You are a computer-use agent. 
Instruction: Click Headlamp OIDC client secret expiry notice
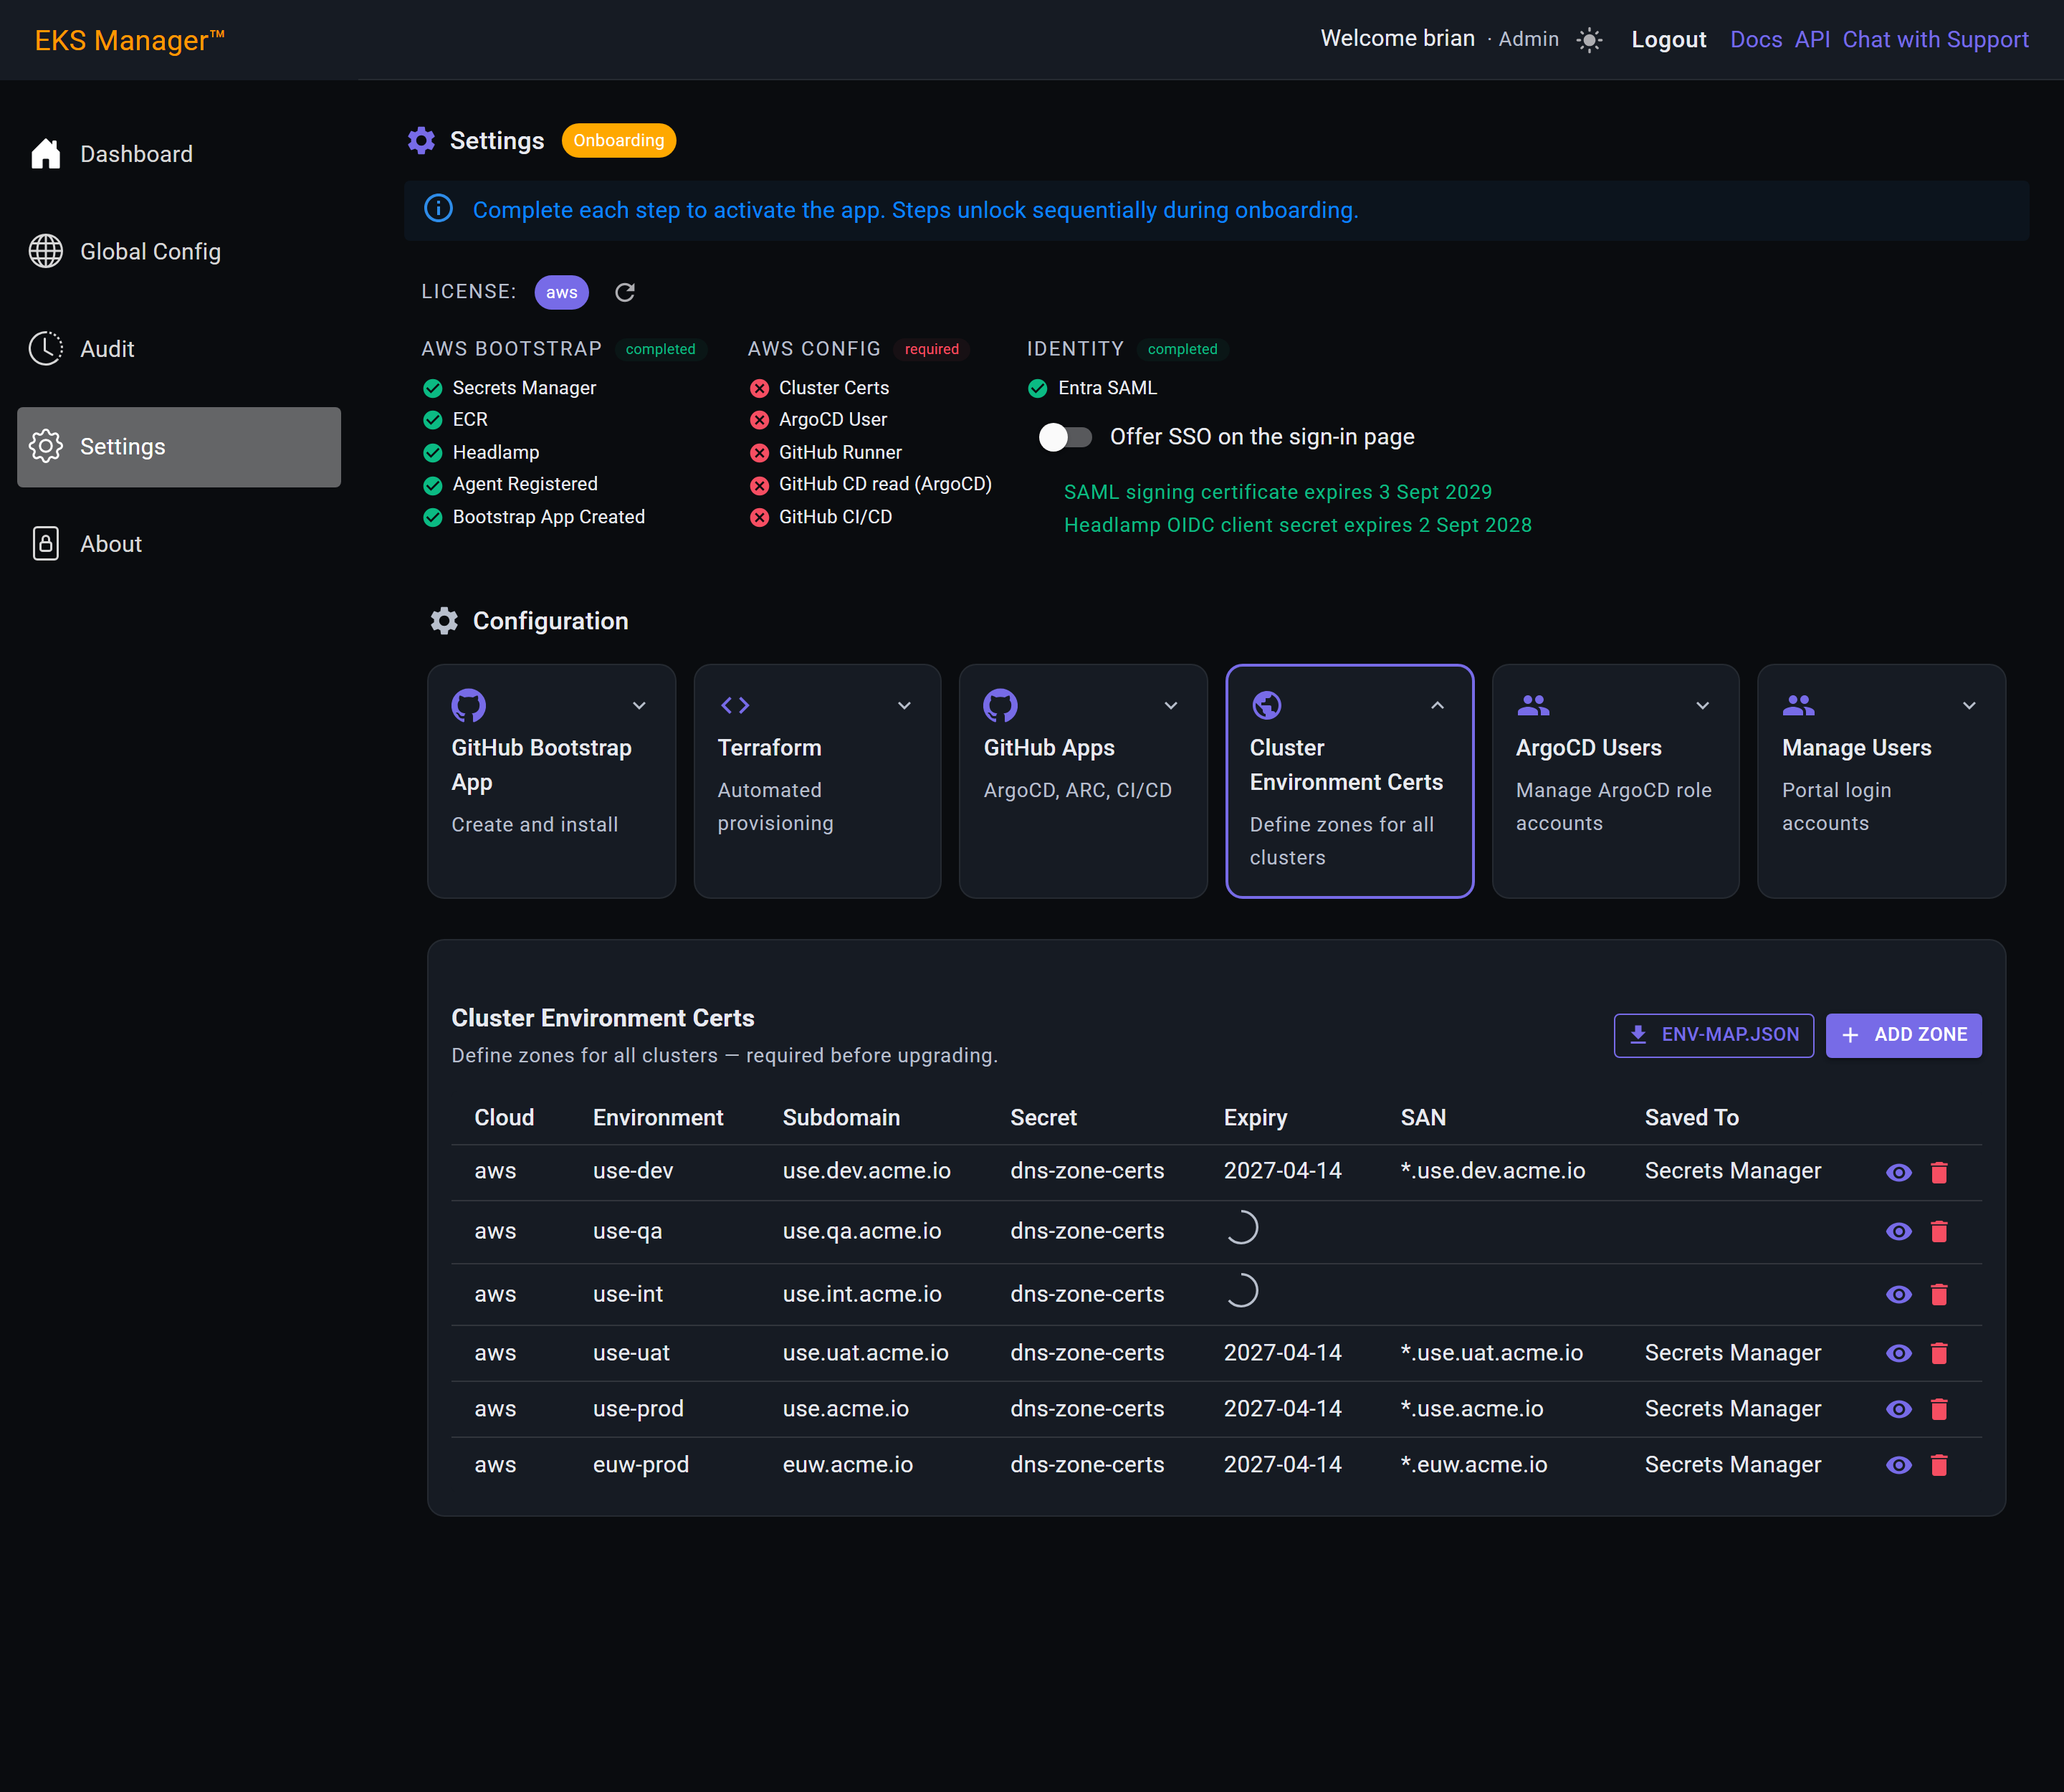click(x=1297, y=525)
